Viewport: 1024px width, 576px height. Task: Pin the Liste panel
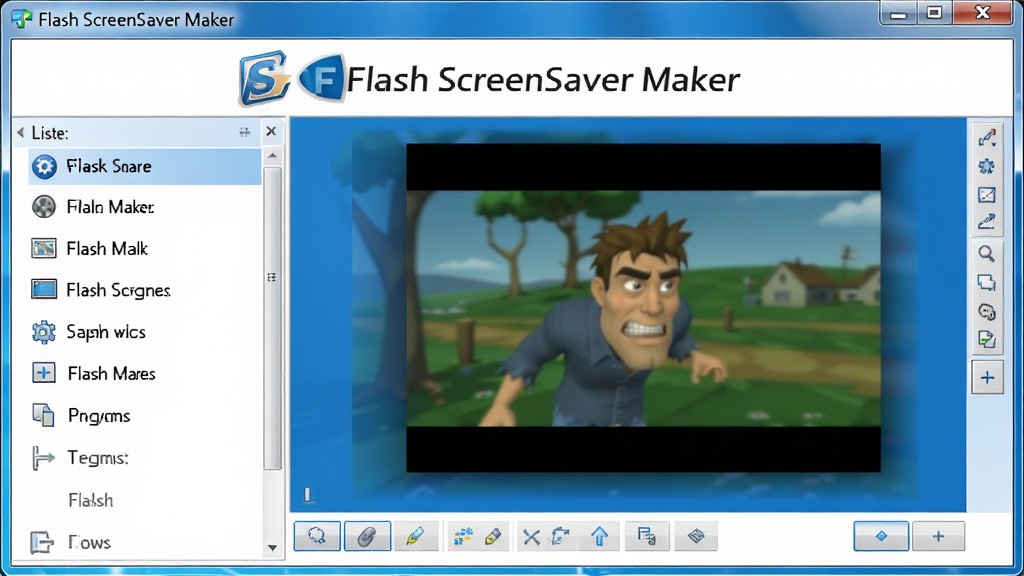pos(245,133)
